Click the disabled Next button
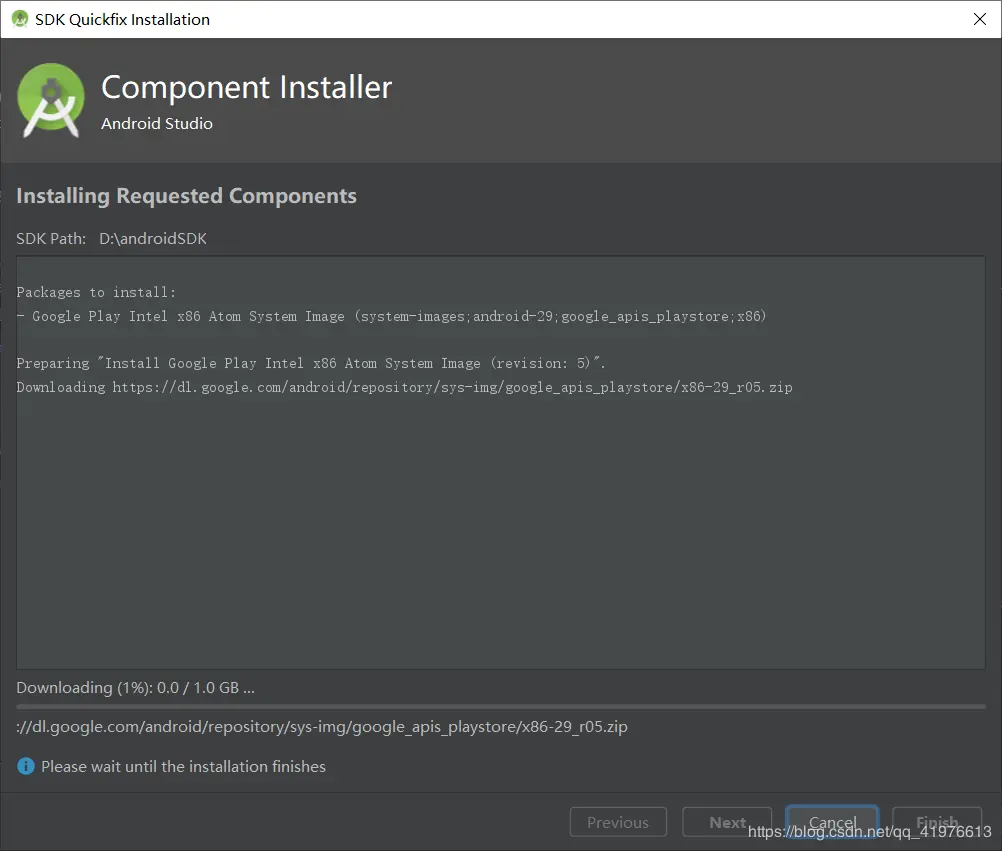Image resolution: width=1002 pixels, height=851 pixels. pos(727,822)
